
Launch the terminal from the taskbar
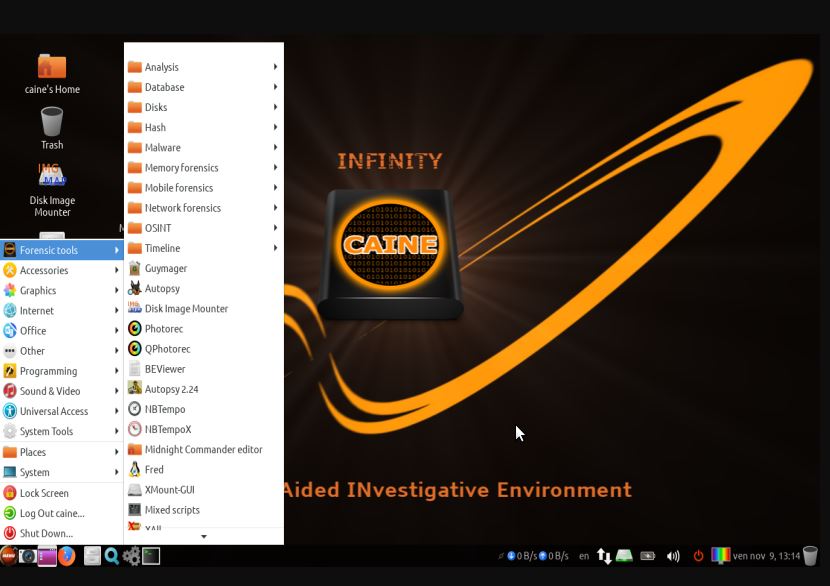coord(151,556)
